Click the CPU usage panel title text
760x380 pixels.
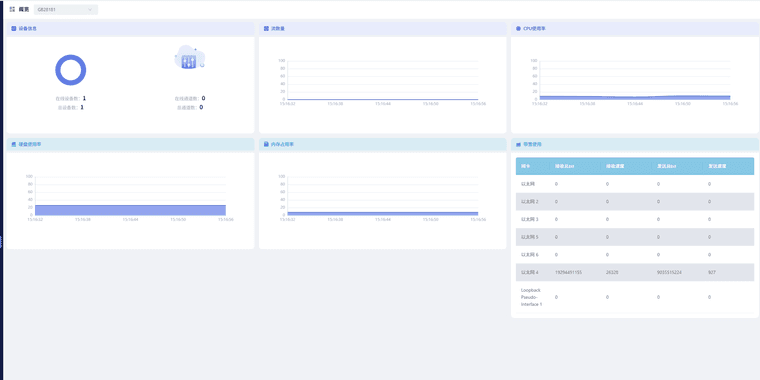535,29
